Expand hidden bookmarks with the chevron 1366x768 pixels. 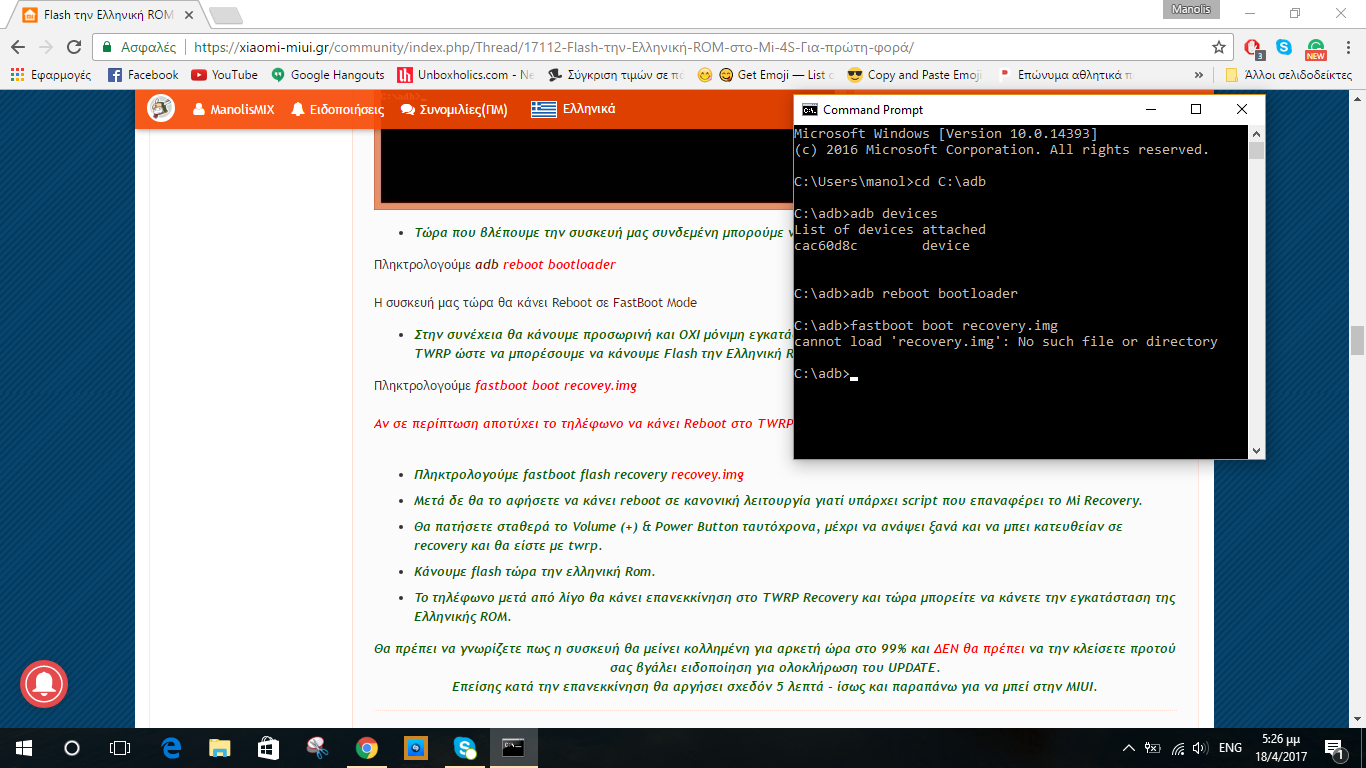click(x=1199, y=75)
